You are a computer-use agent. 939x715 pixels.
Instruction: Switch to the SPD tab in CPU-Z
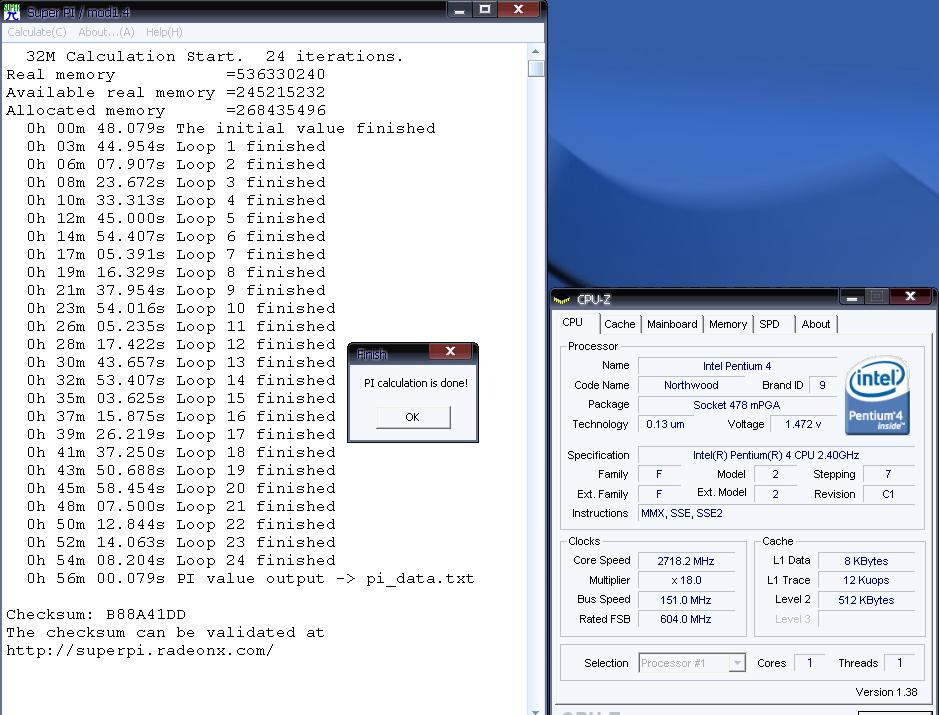(770, 324)
